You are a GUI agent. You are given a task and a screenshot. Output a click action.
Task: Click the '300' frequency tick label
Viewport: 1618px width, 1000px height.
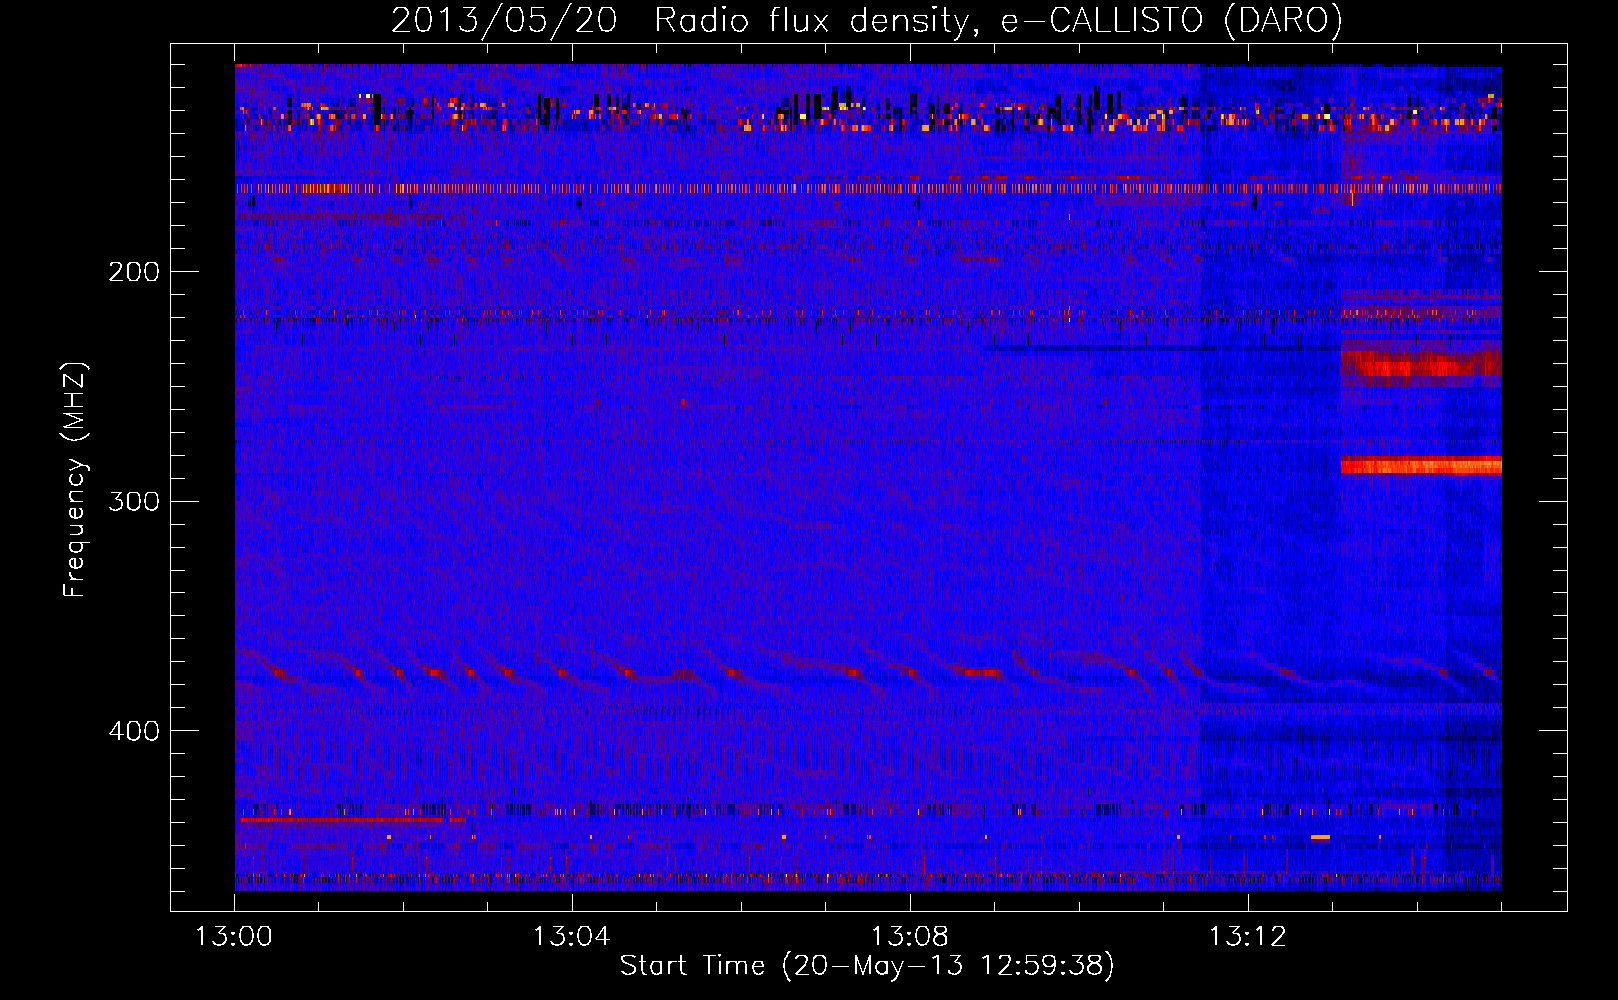[134, 501]
